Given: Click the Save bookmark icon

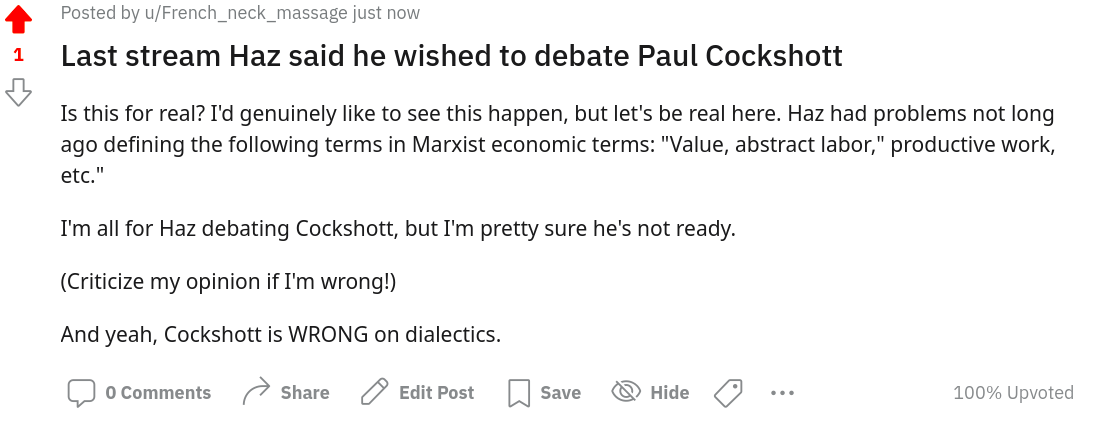Looking at the screenshot, I should [518, 393].
